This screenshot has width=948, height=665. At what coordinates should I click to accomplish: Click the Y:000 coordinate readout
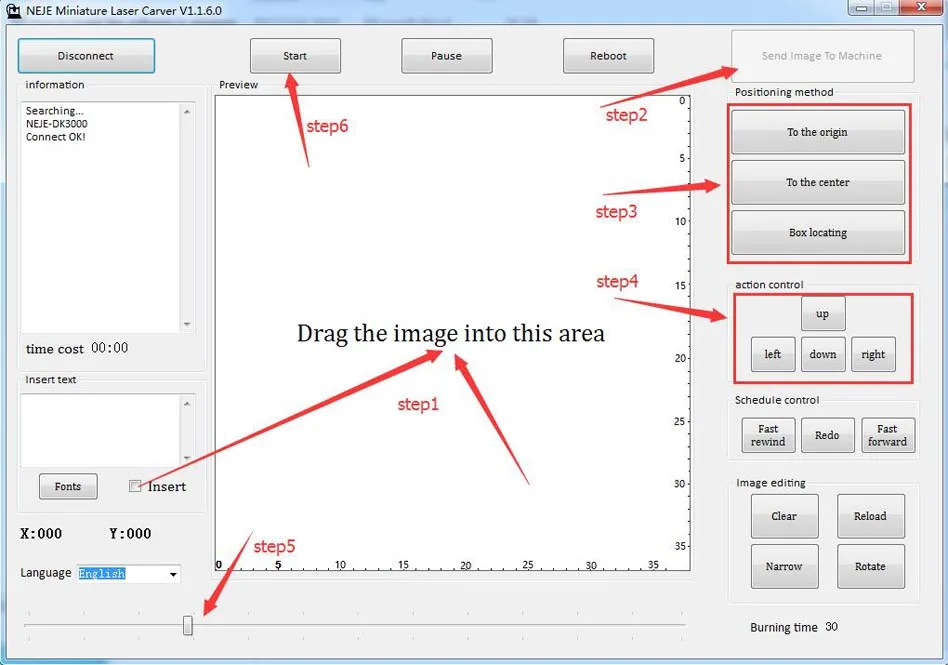click(130, 534)
